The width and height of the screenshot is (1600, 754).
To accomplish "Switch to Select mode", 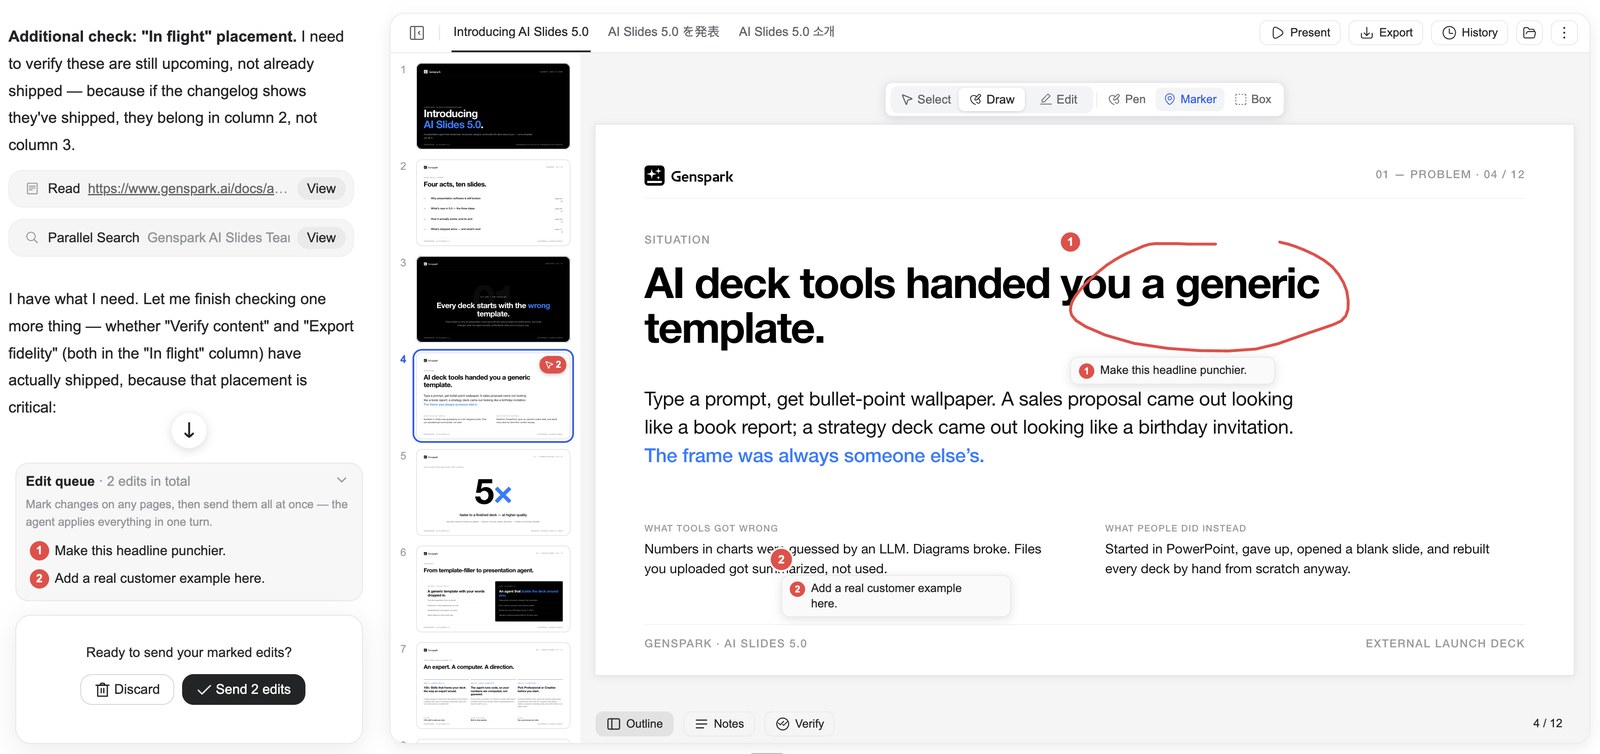I will (x=926, y=99).
